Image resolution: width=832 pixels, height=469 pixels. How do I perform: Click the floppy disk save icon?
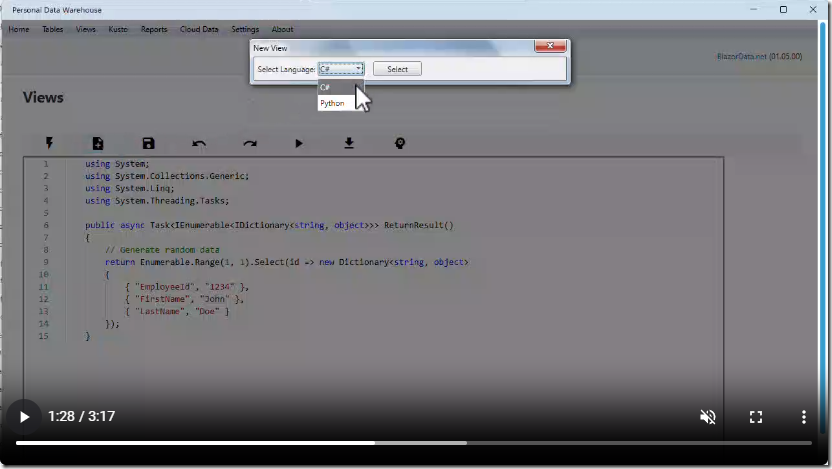148,143
